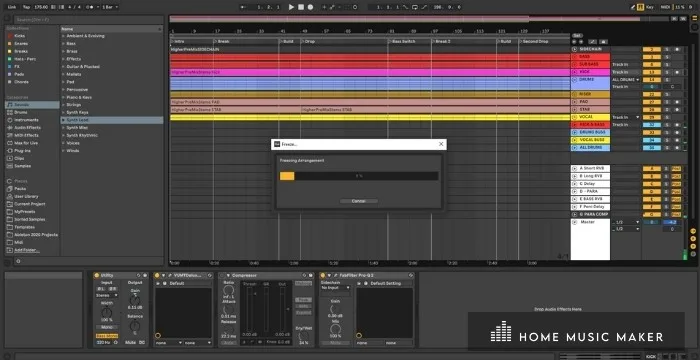
Task: Open Max for Live category
Action: (26, 143)
